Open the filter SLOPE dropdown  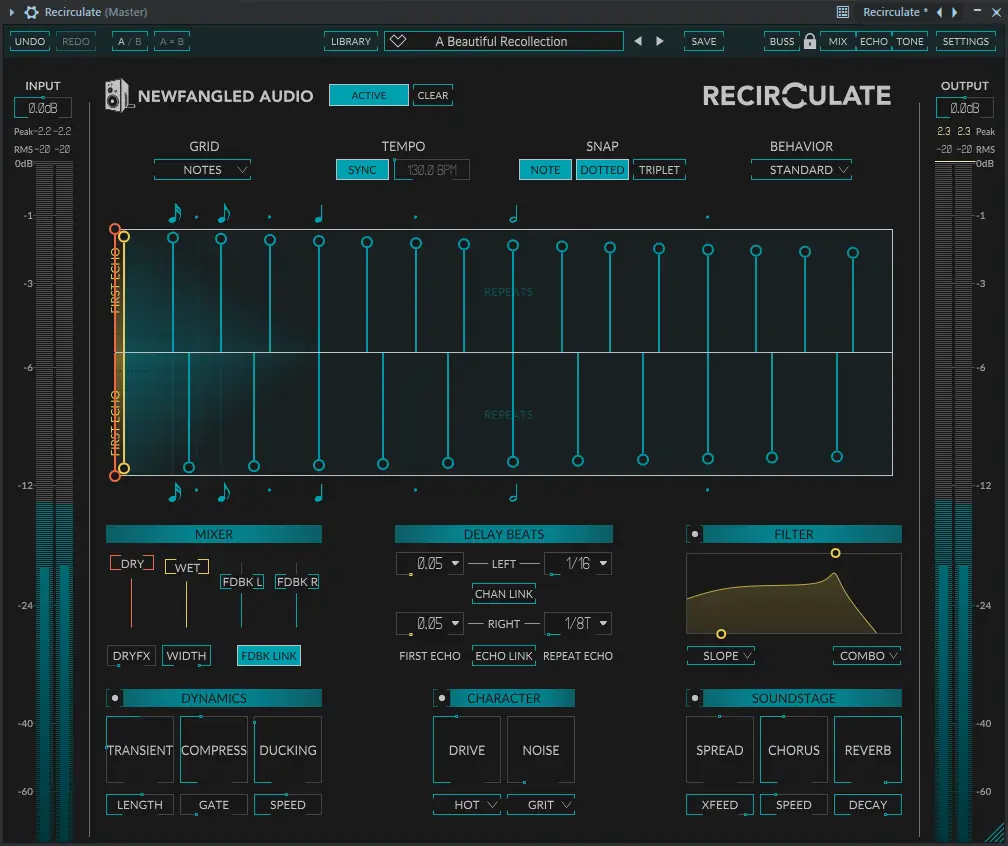click(721, 656)
